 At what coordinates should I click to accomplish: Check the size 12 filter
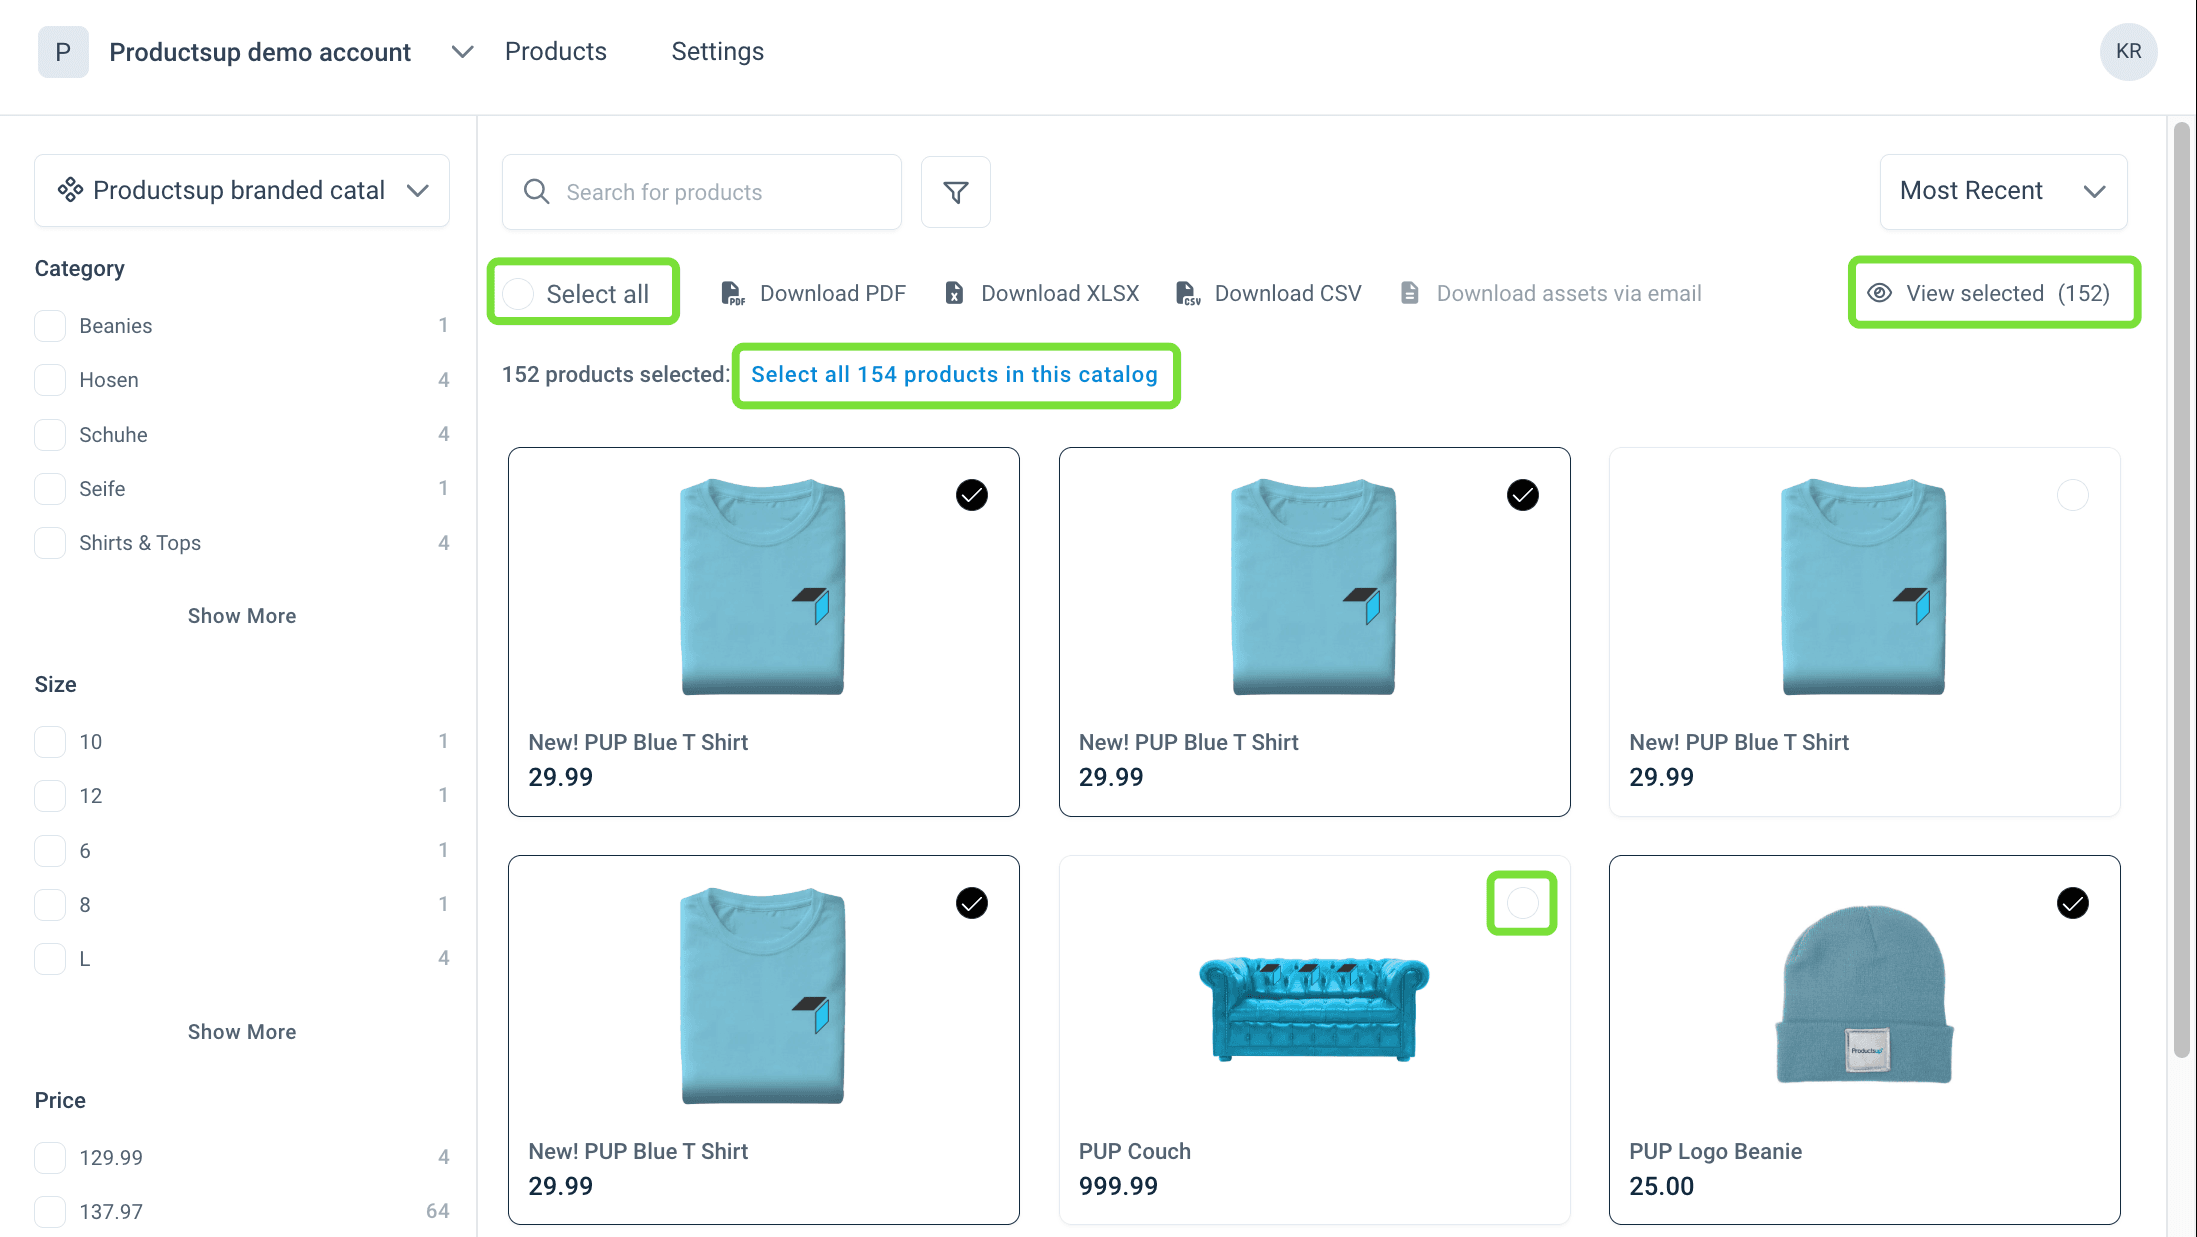click(x=50, y=796)
